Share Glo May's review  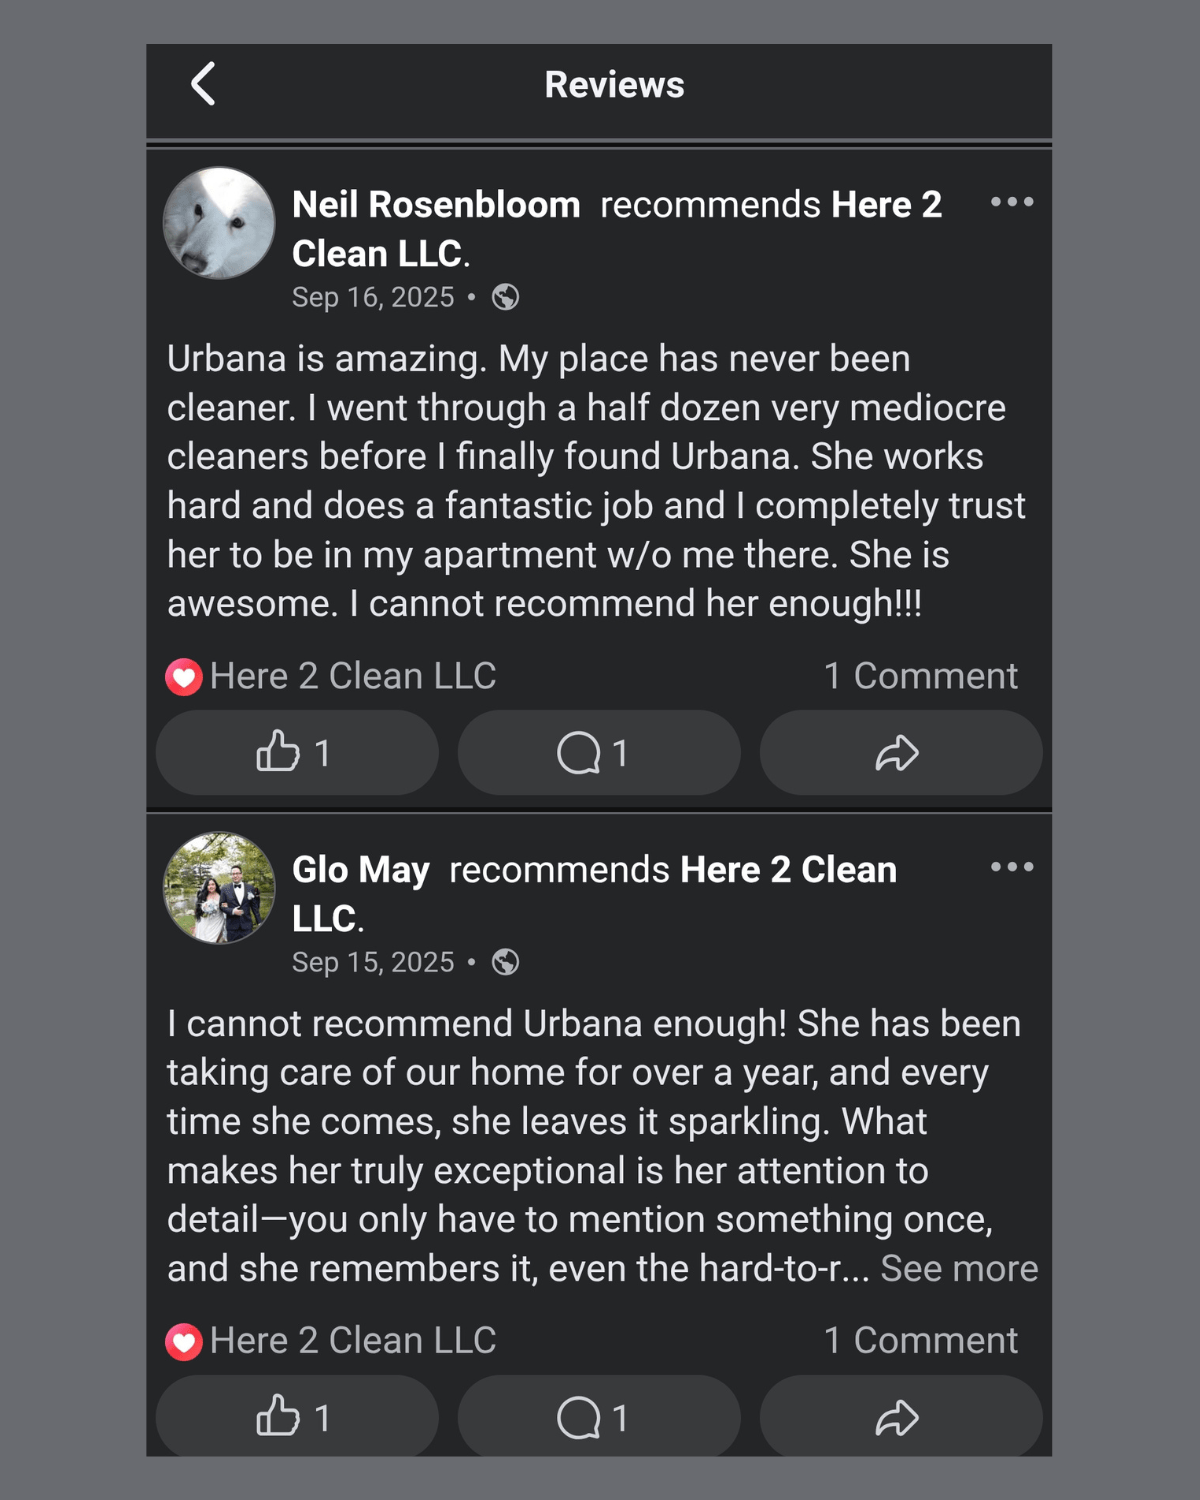(901, 1417)
